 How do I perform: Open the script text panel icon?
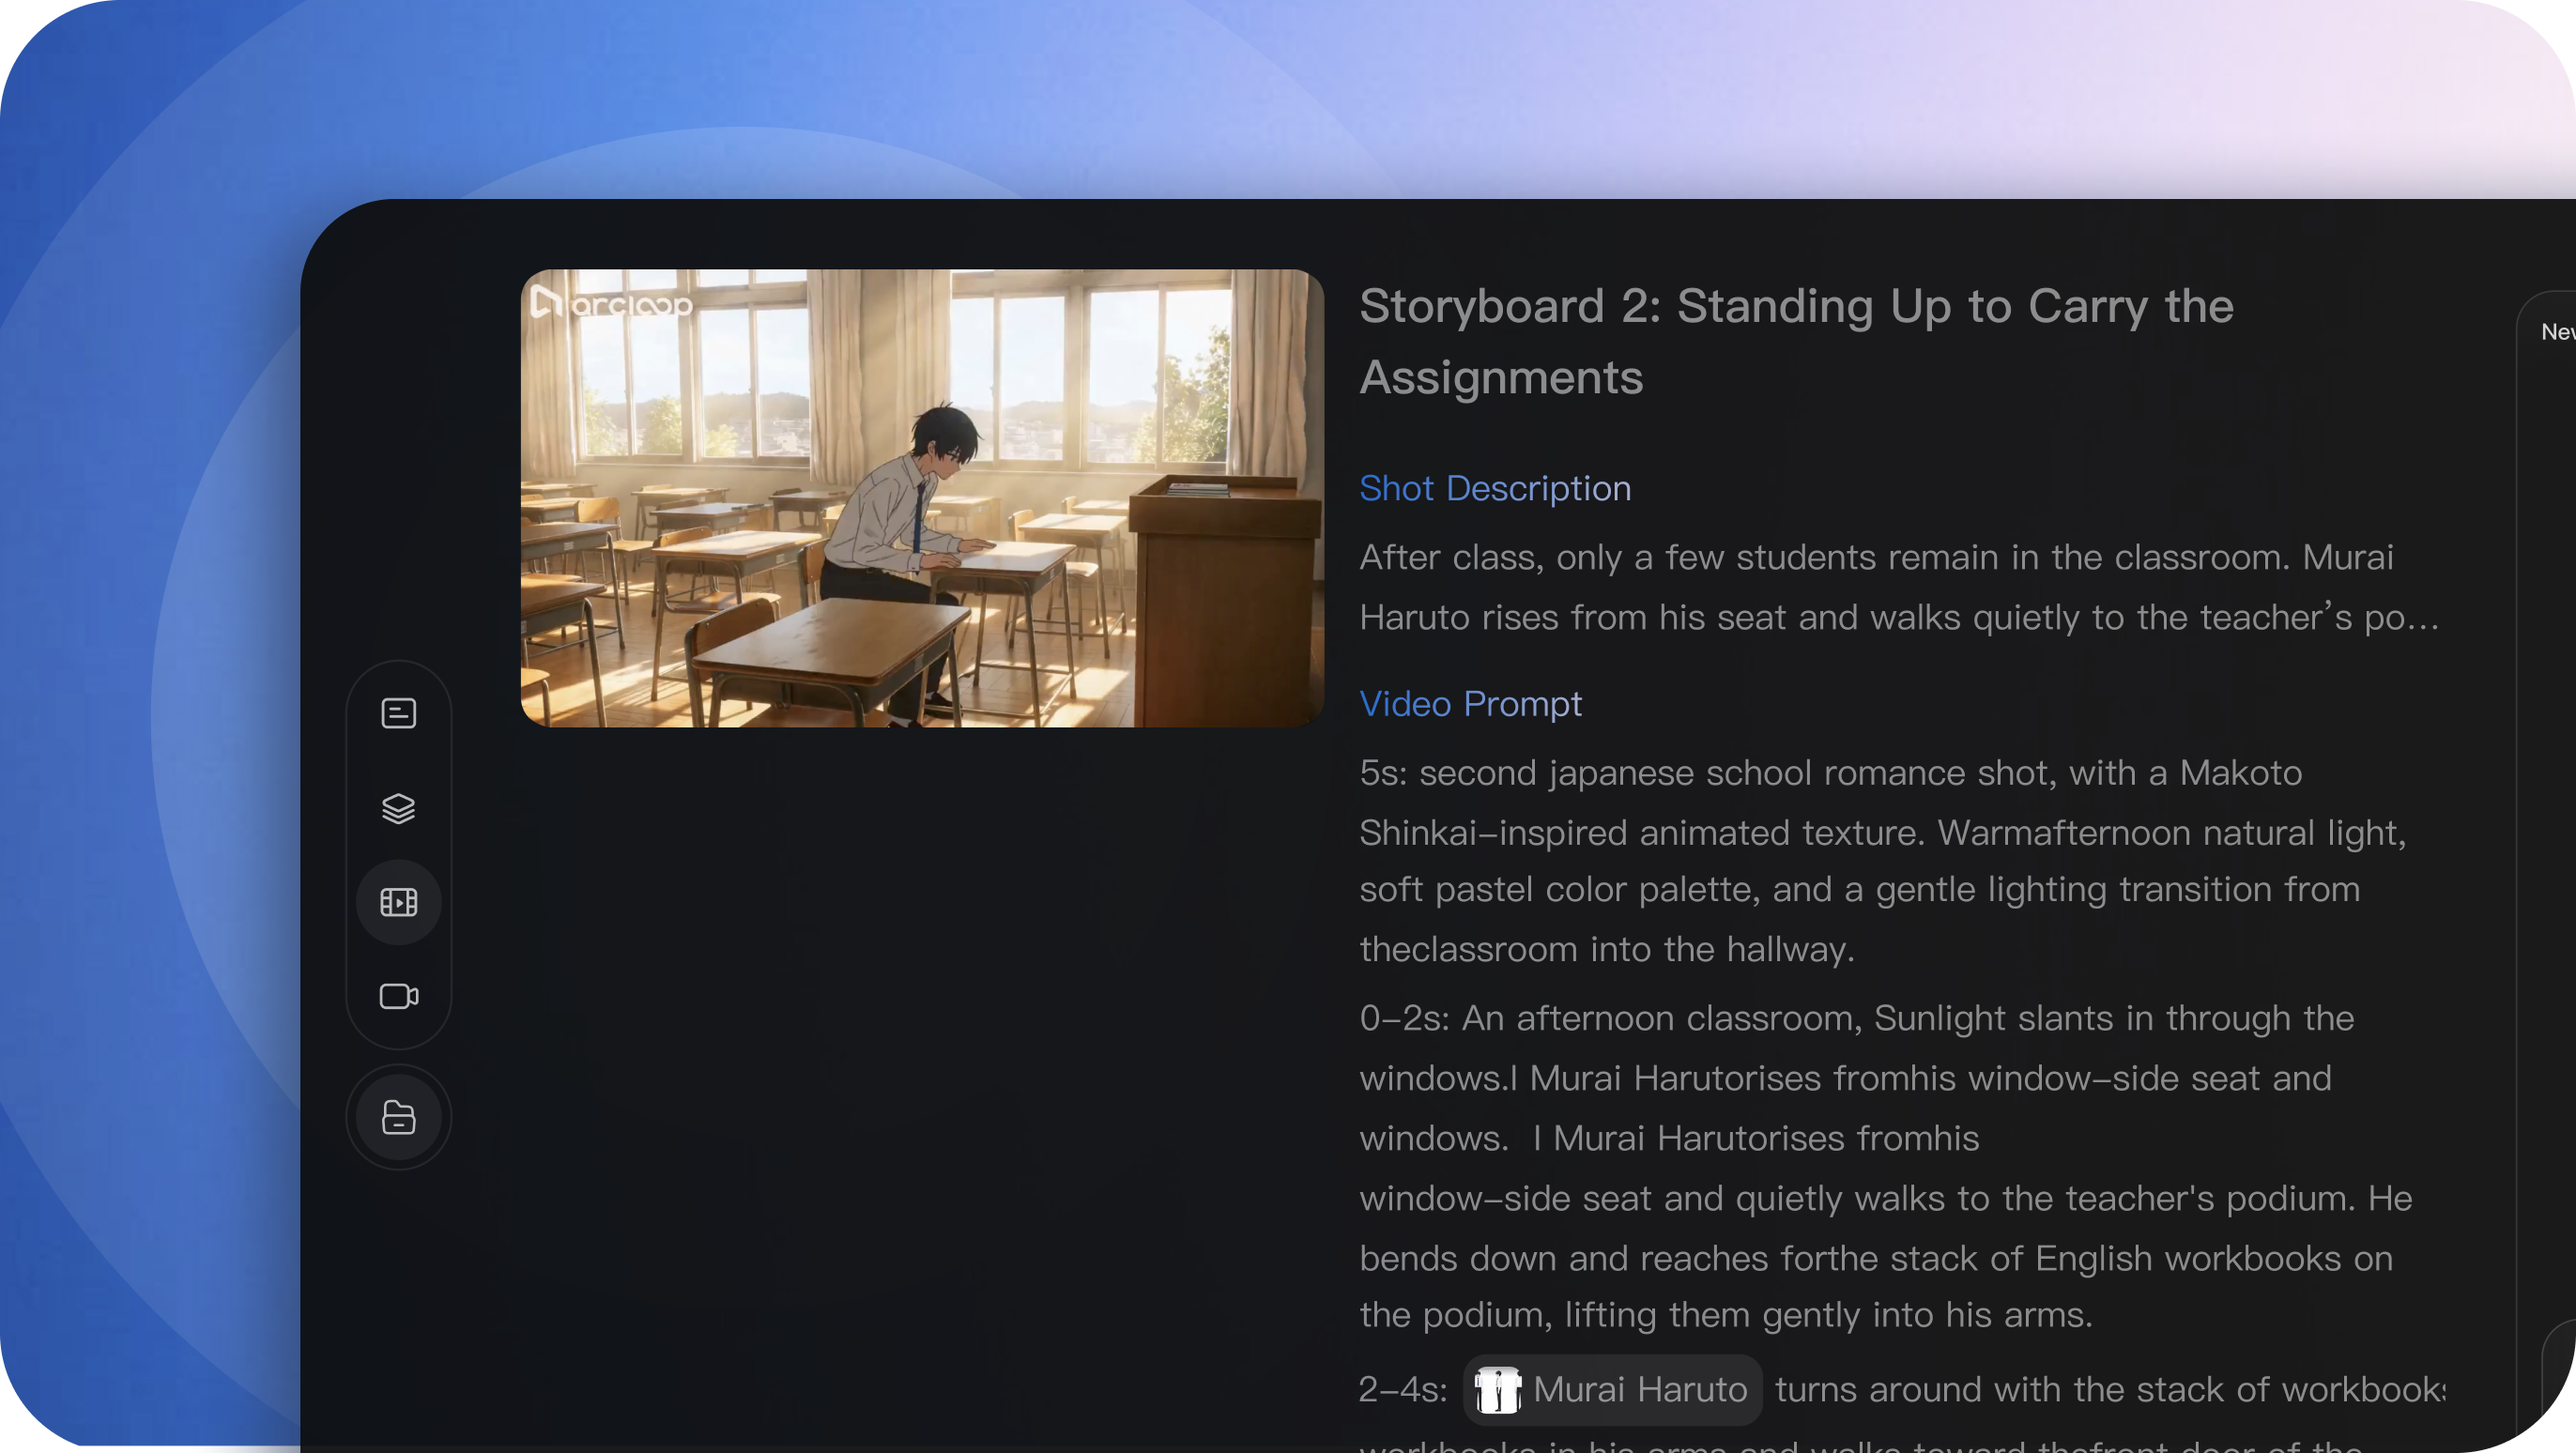coord(398,713)
